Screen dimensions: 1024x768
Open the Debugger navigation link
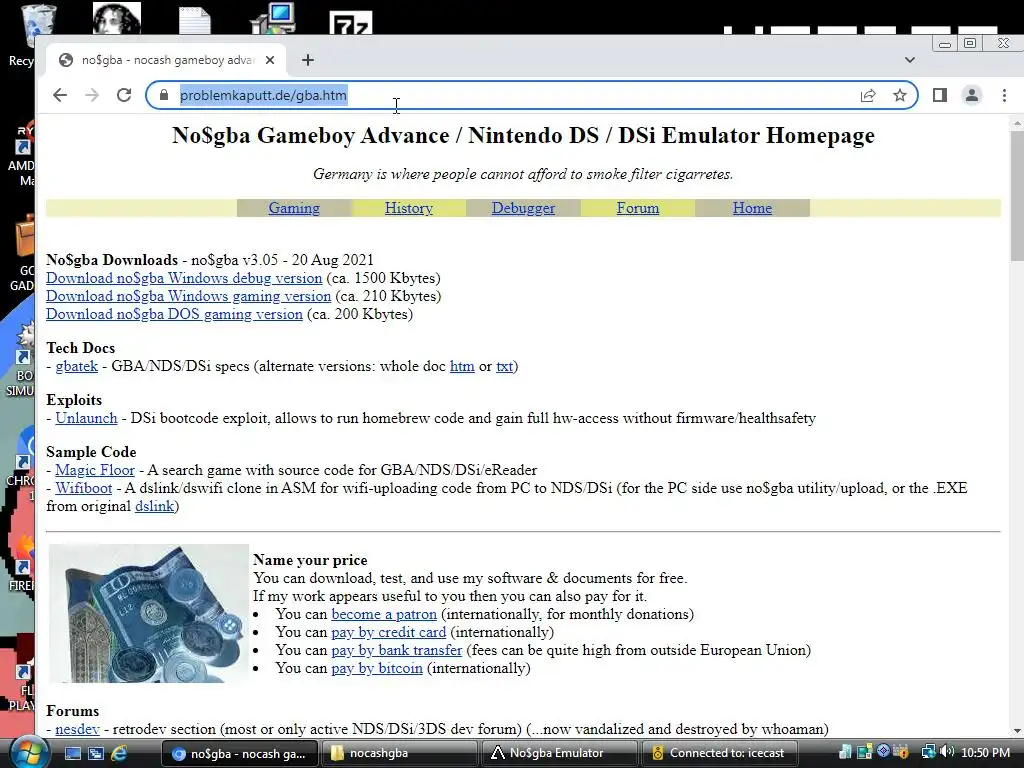coord(523,208)
